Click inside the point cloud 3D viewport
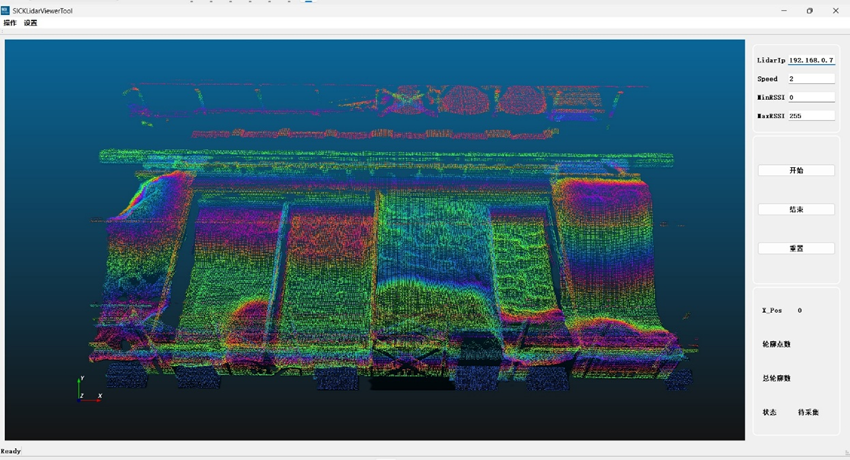Screen dimensions: 850x460 pos(375,239)
